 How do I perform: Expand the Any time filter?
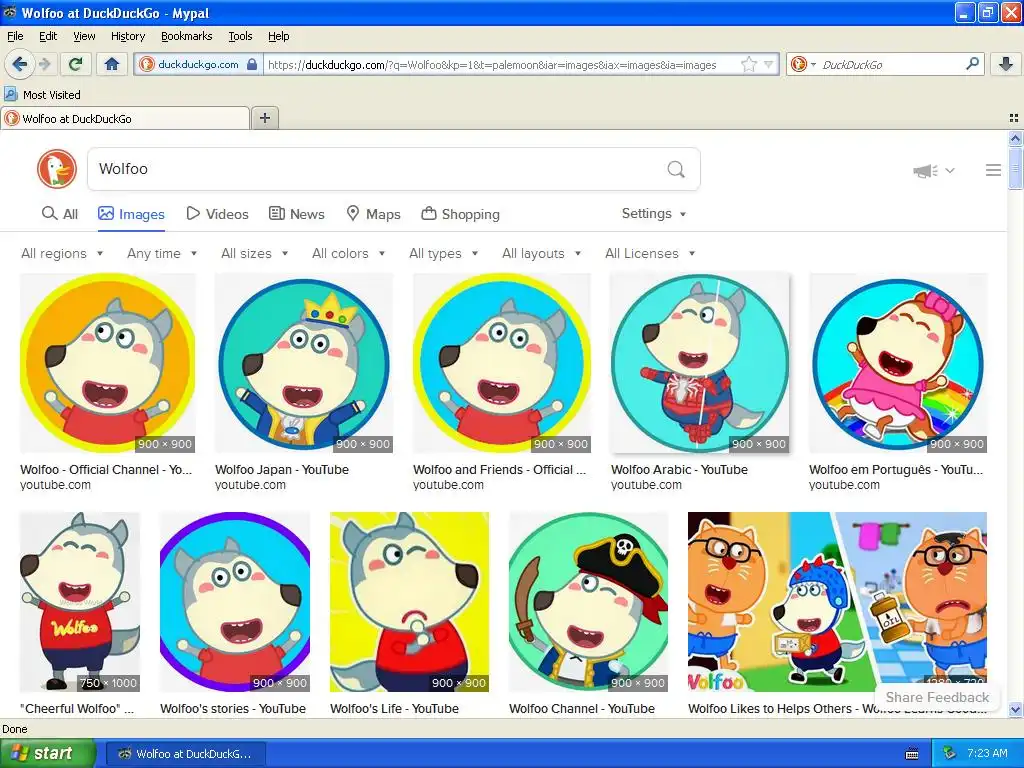click(x=162, y=253)
